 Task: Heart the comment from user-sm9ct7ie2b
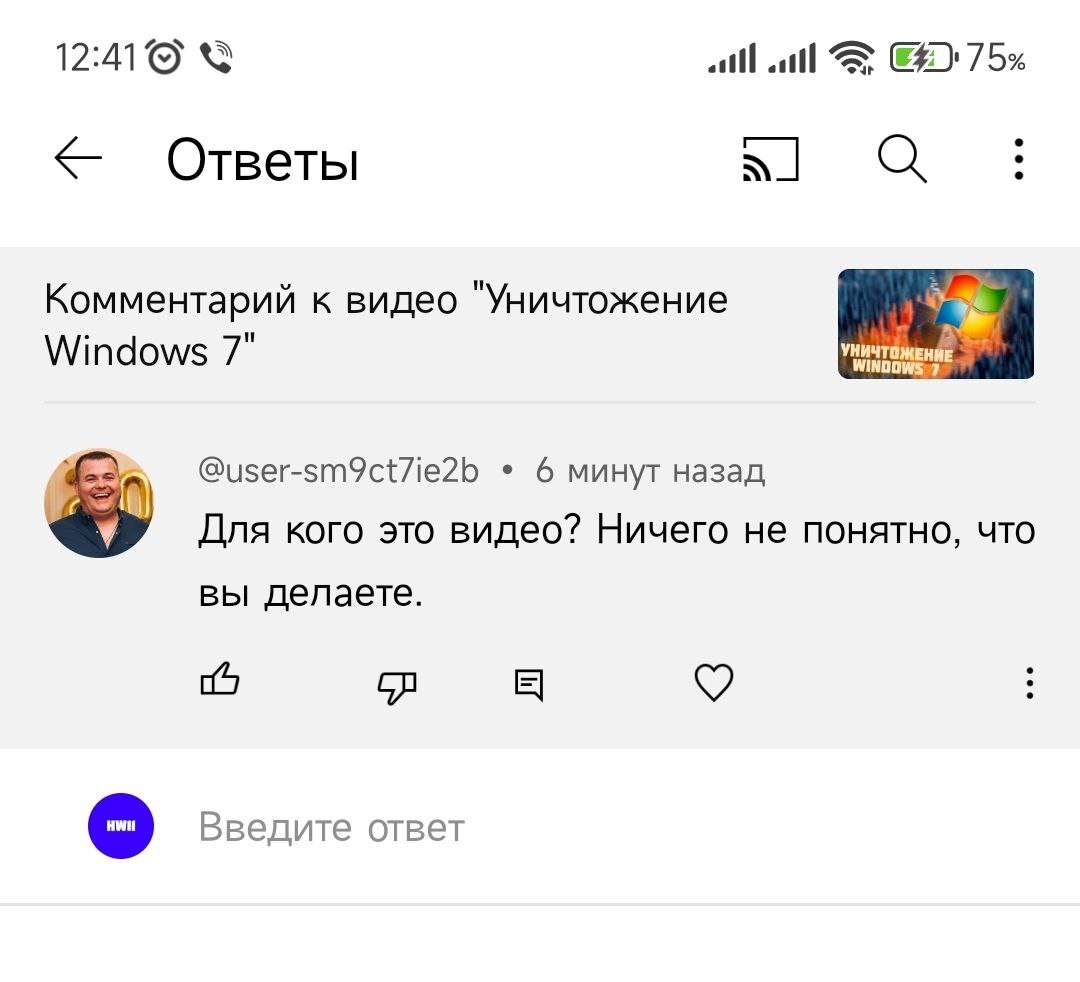click(x=713, y=683)
